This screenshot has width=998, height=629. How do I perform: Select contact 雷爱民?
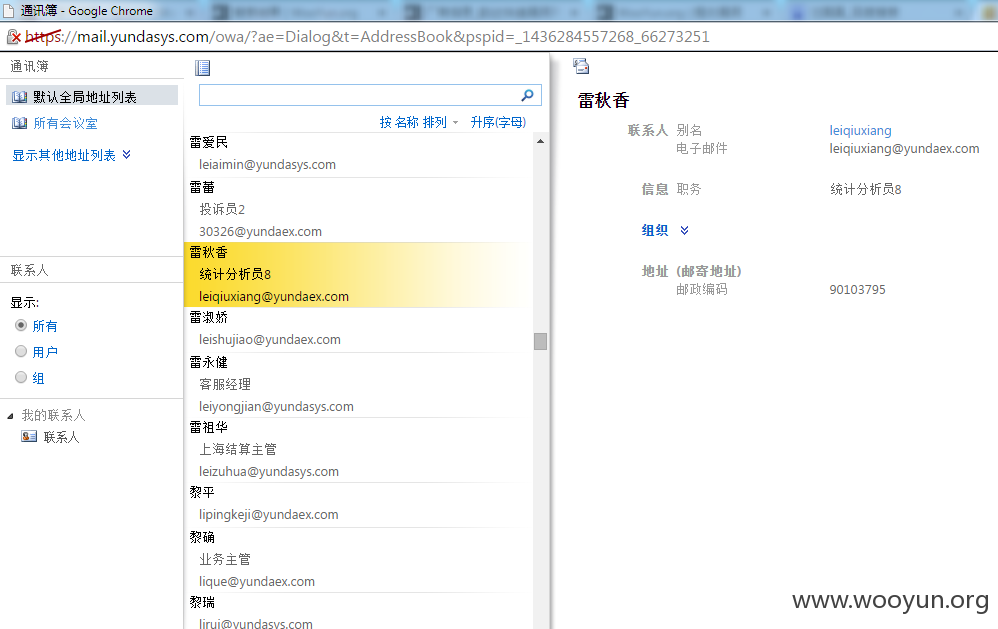tap(209, 143)
